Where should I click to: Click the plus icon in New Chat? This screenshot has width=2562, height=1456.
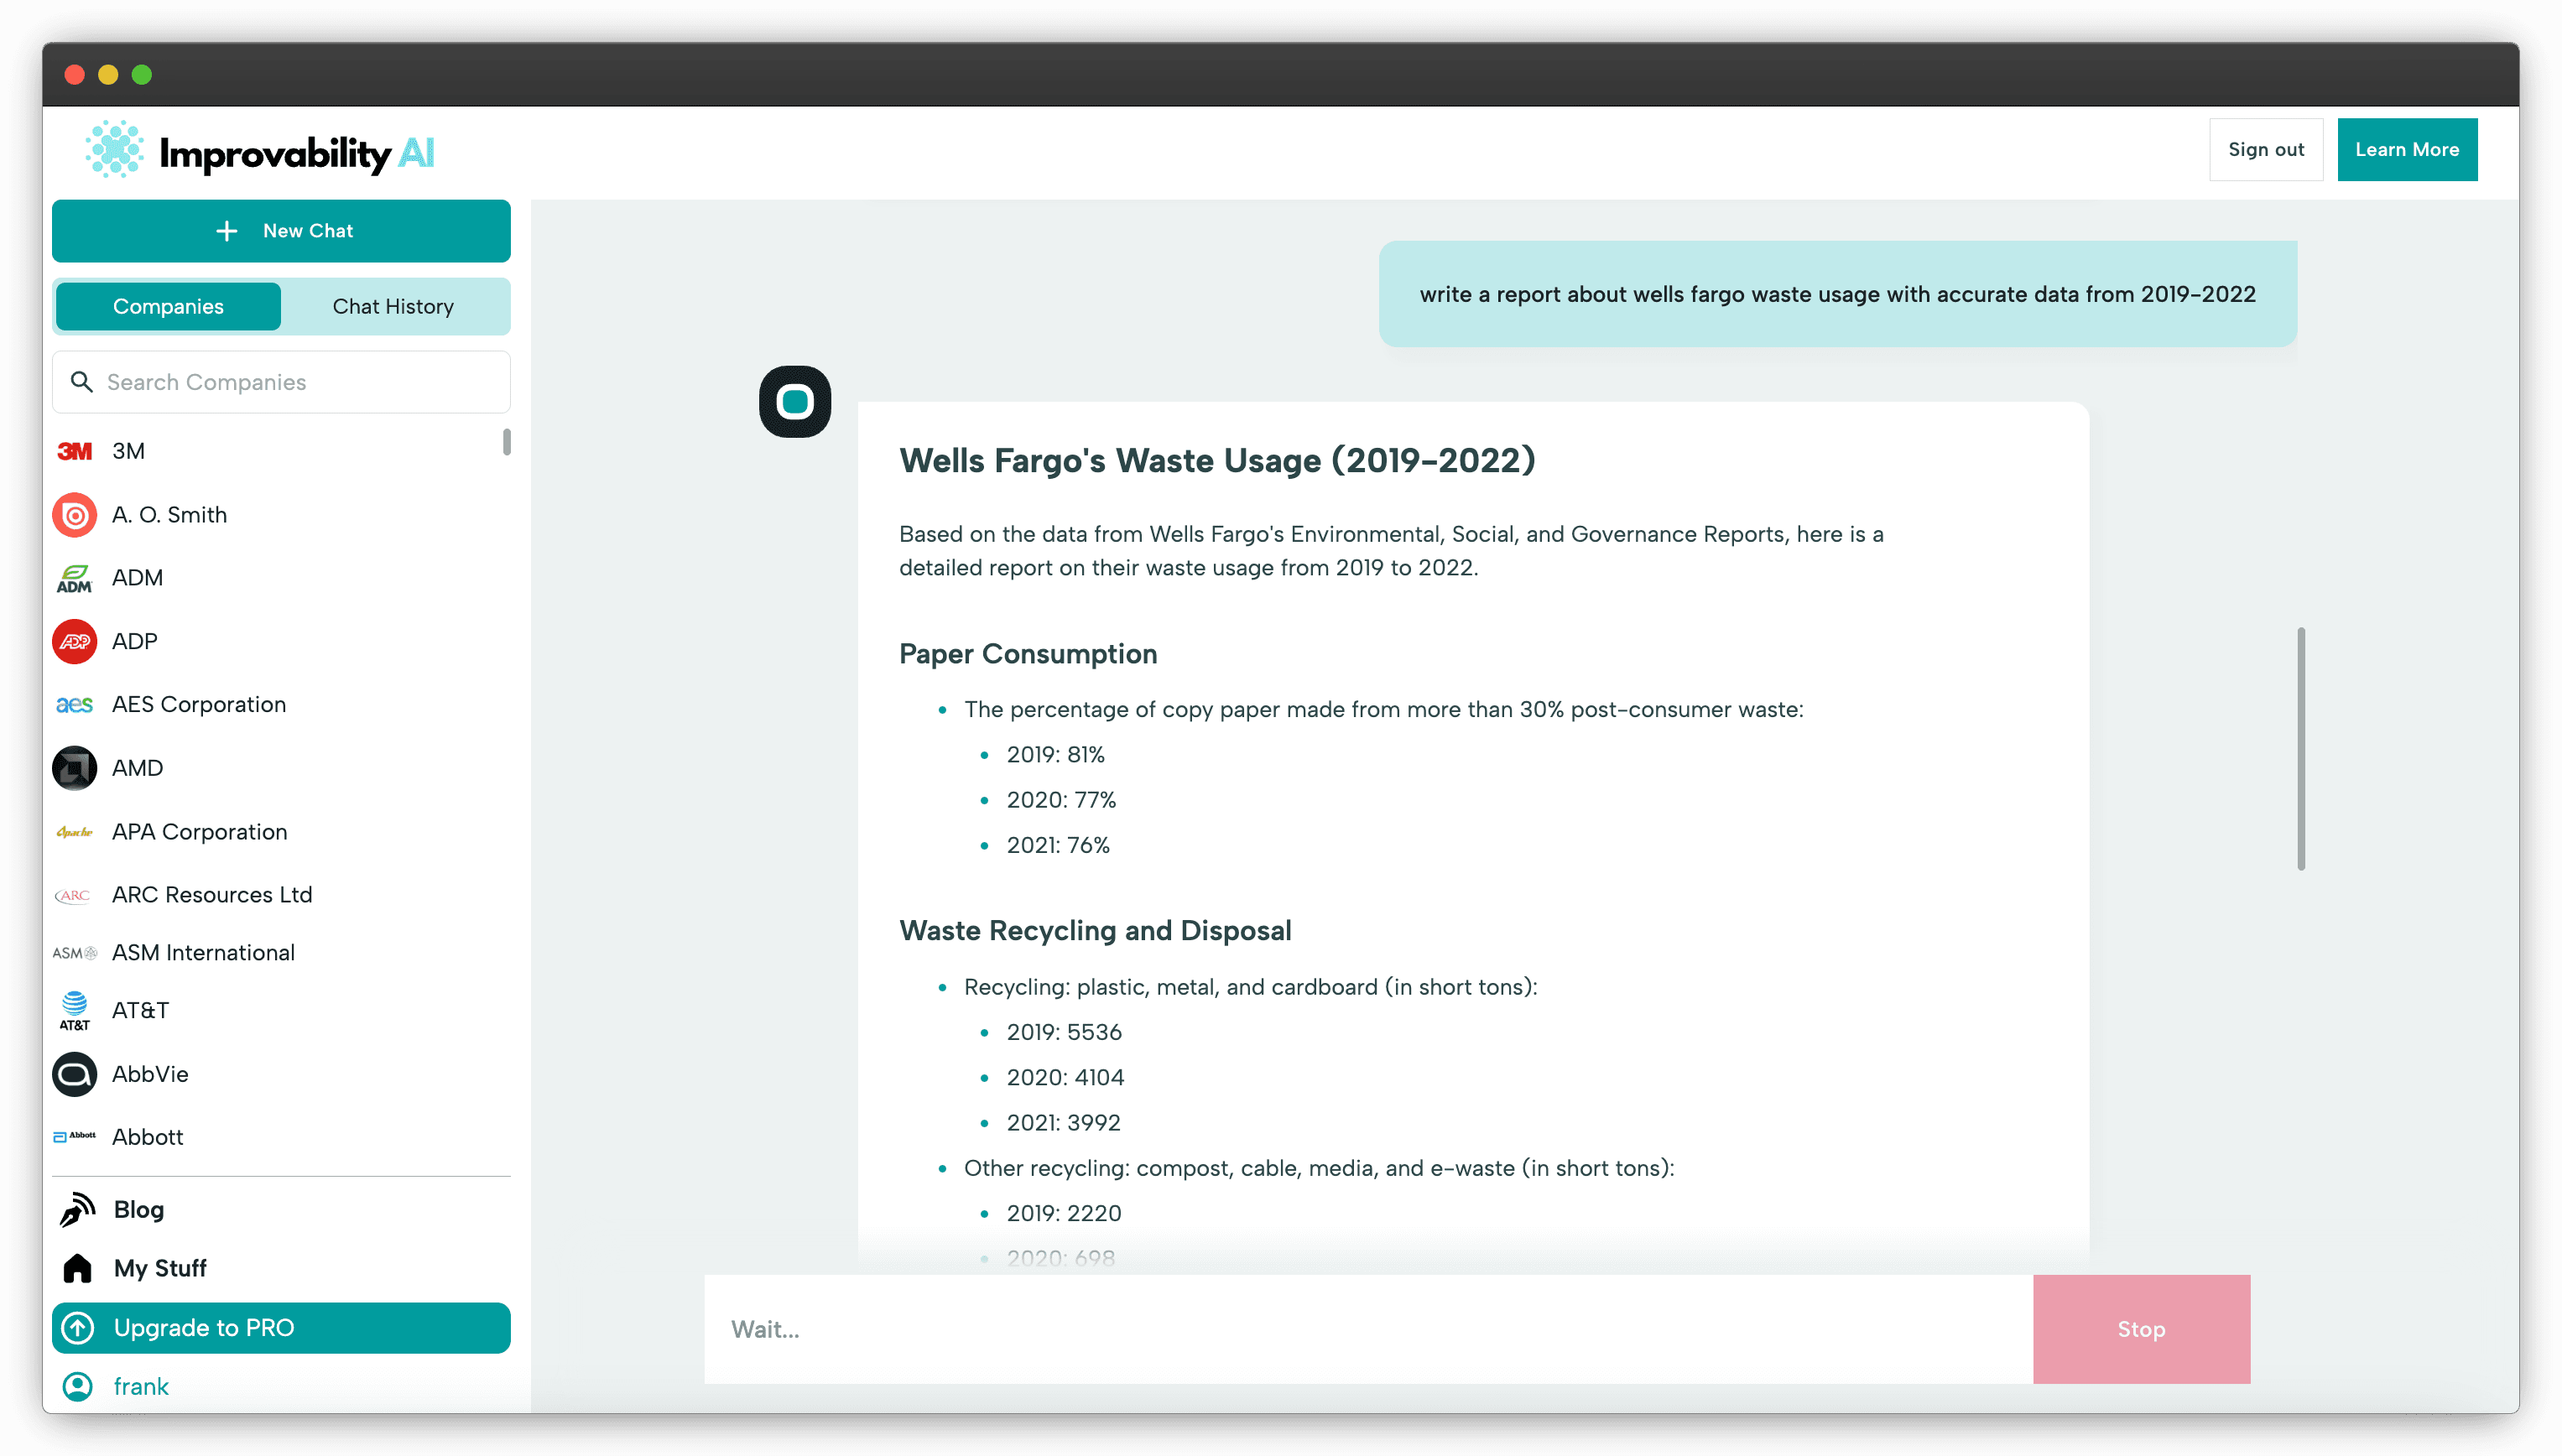[227, 231]
